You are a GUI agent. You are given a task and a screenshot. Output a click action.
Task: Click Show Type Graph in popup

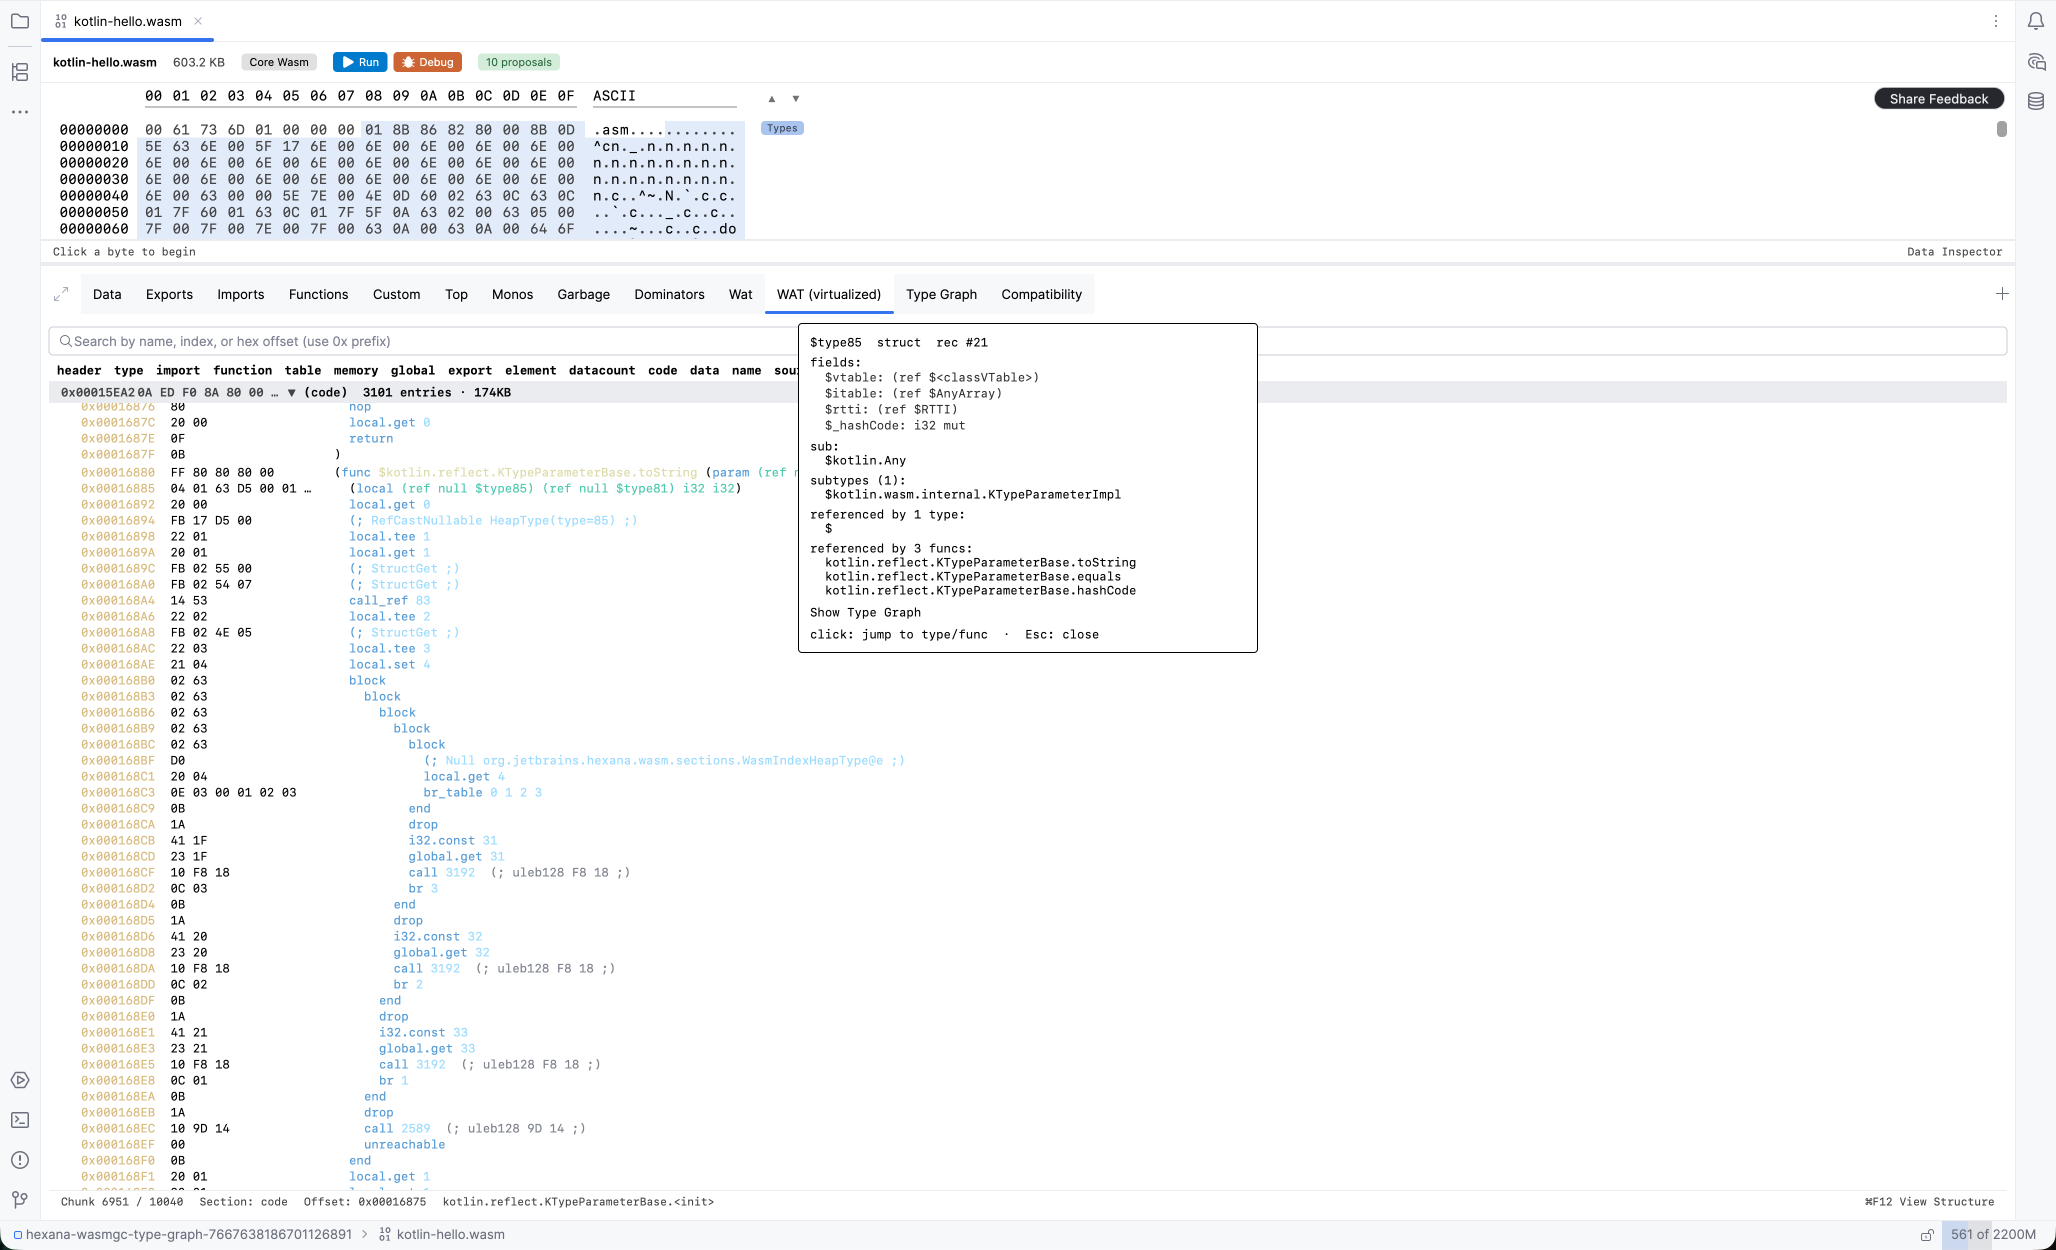(865, 612)
